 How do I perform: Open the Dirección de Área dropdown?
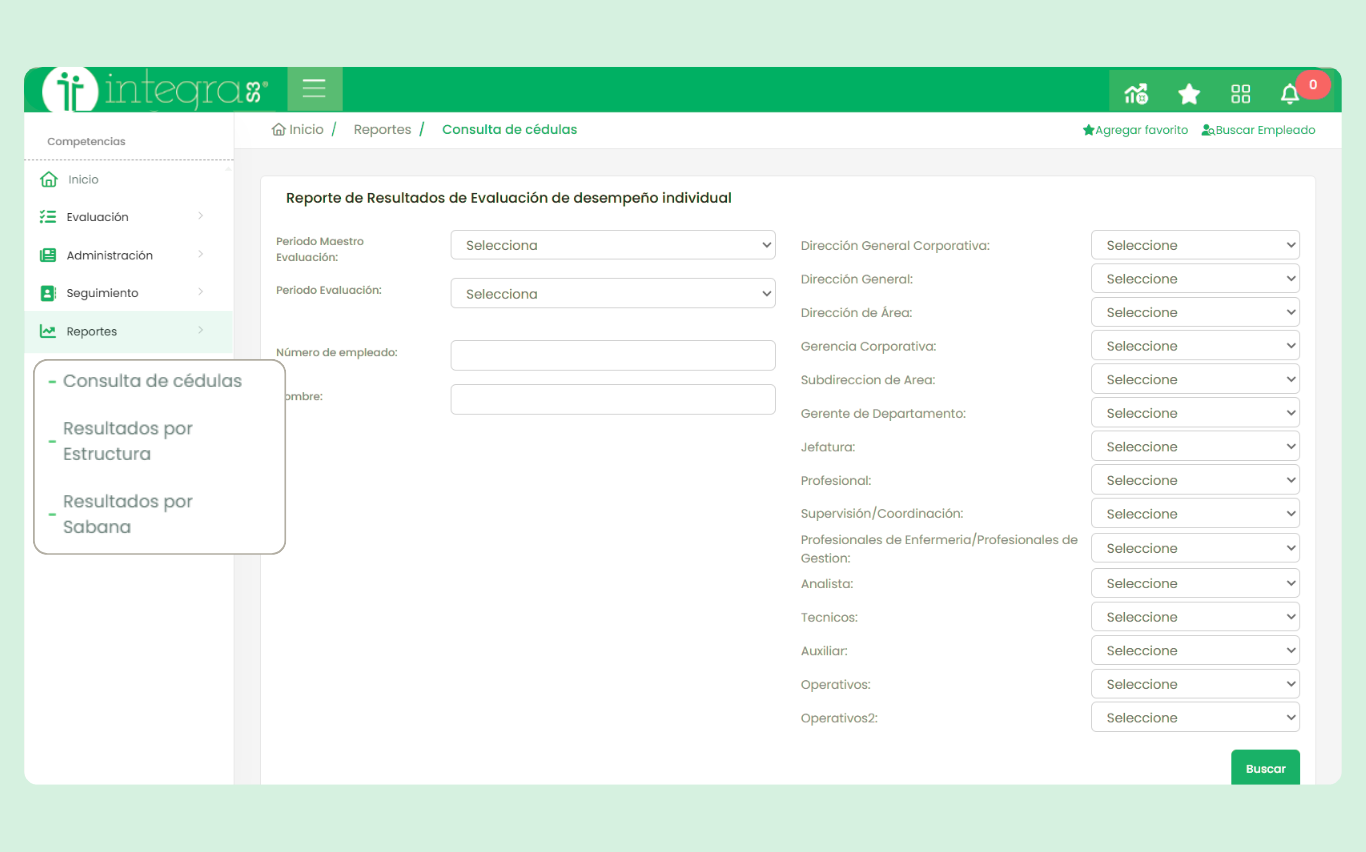tap(1195, 312)
